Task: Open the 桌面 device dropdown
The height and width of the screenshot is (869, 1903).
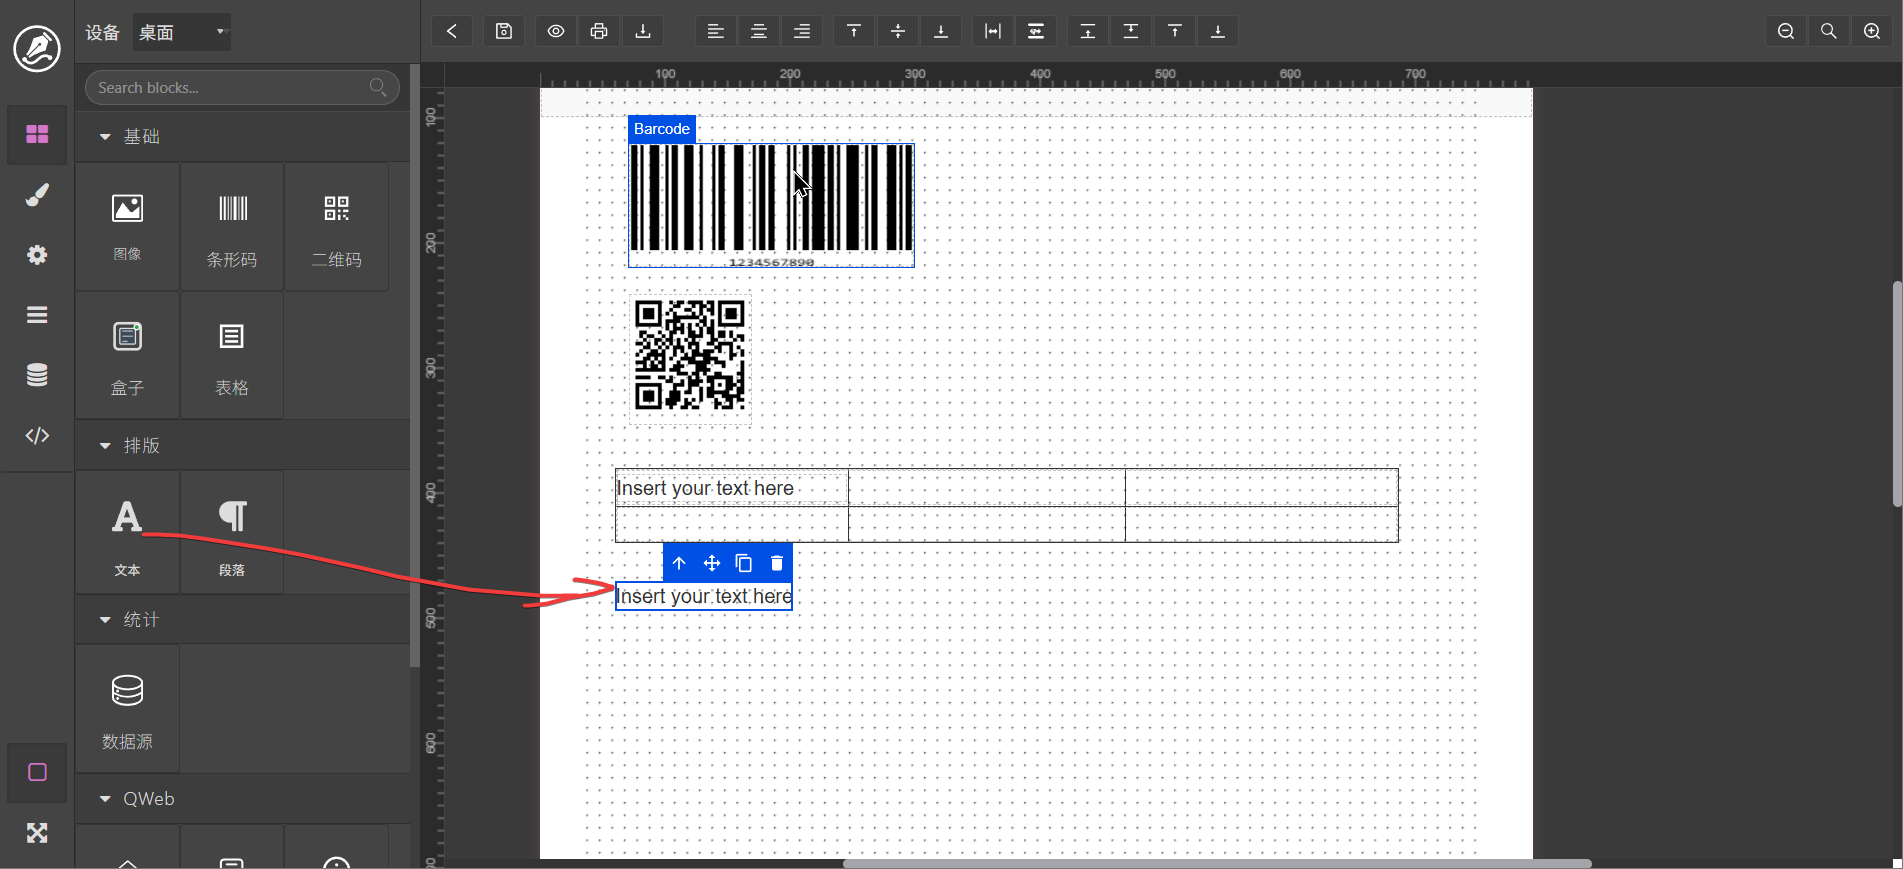Action: pyautogui.click(x=182, y=32)
